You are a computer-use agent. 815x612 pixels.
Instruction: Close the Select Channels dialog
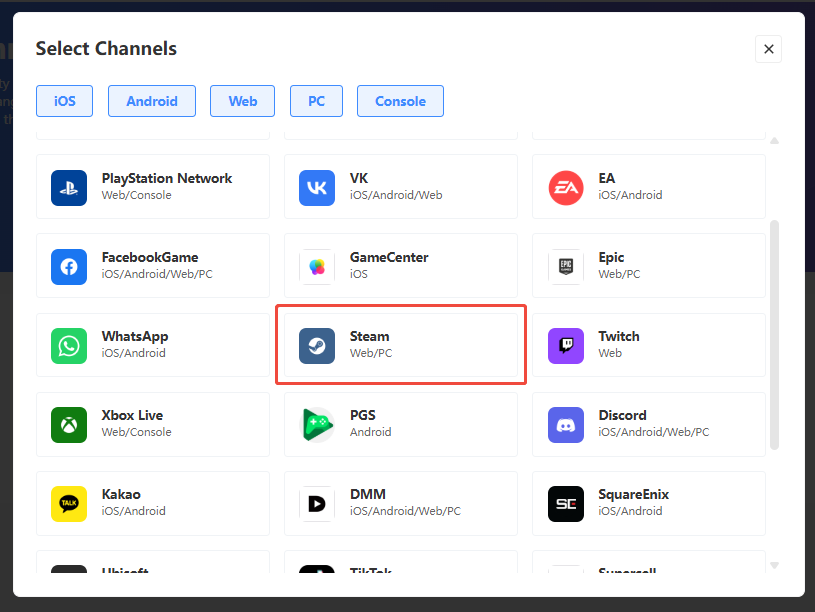[768, 49]
